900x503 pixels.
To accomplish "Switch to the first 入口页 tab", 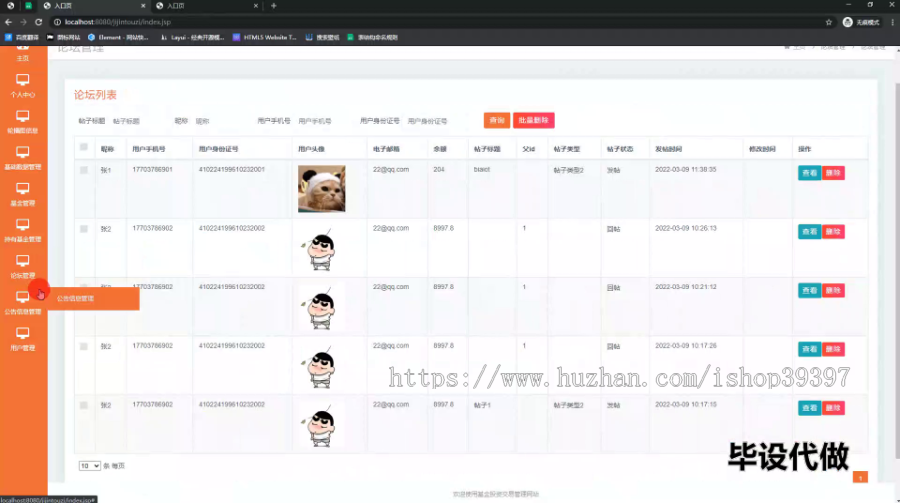I will coord(95,6).
